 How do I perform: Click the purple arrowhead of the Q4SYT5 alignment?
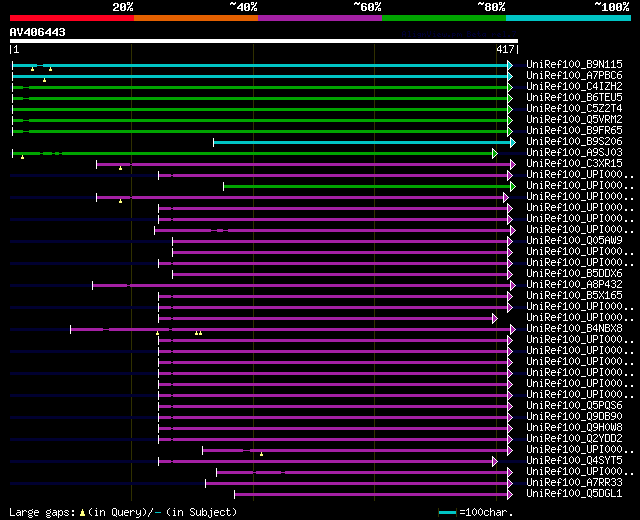click(495, 462)
